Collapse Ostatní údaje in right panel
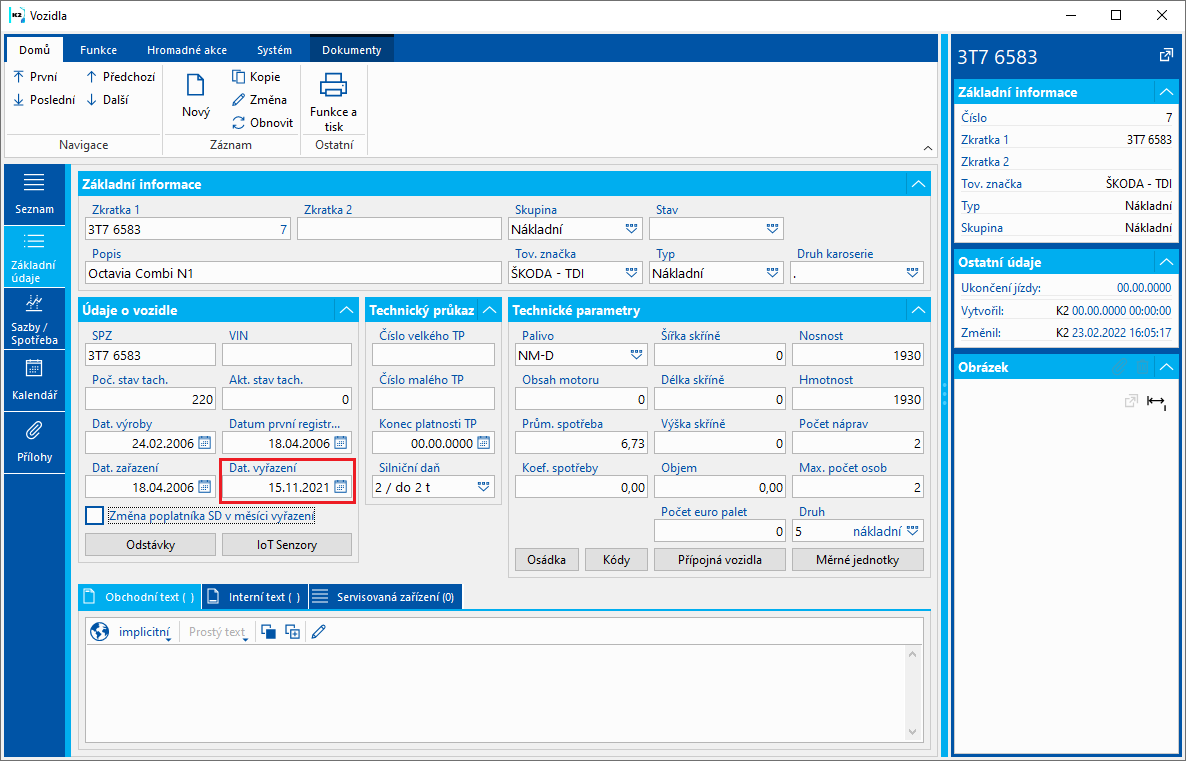Screen dimensions: 1186x761 [x=1166, y=262]
